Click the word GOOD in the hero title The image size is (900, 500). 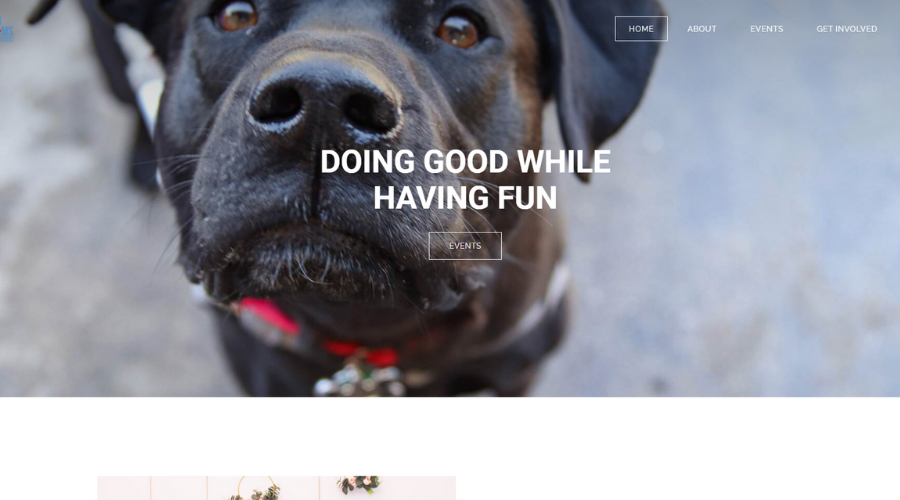[x=465, y=162]
